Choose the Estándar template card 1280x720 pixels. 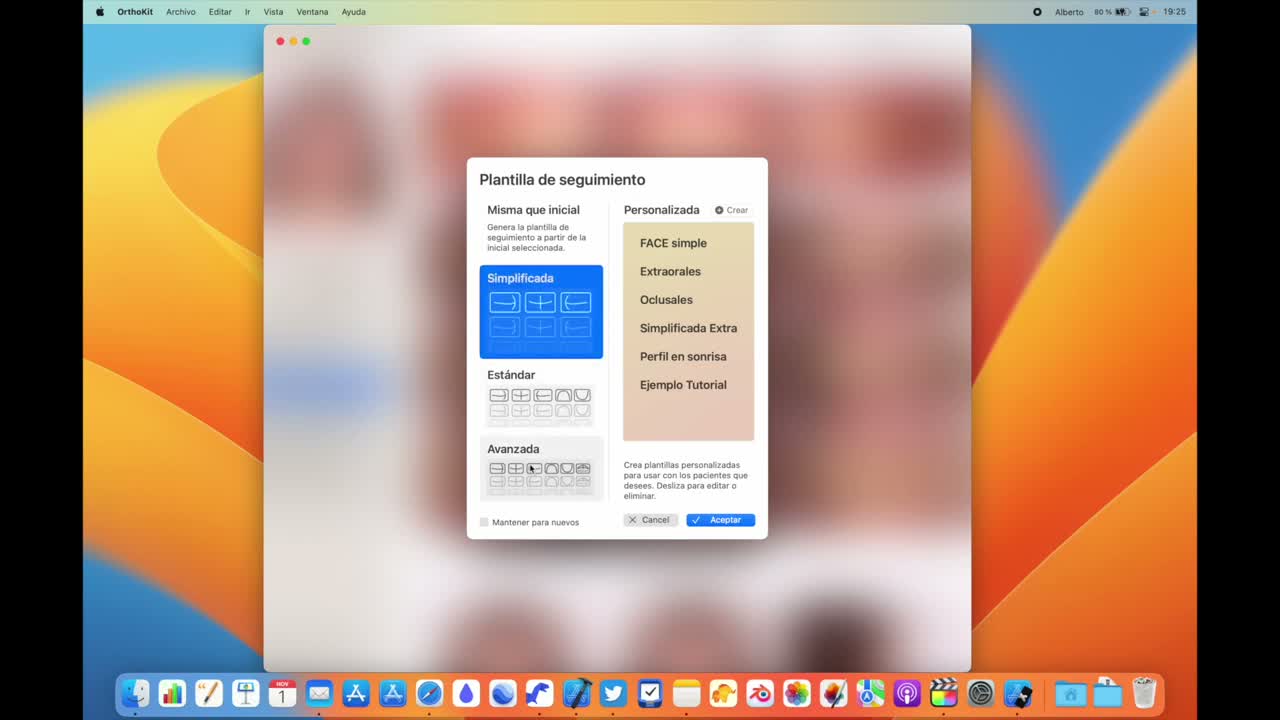pos(541,396)
